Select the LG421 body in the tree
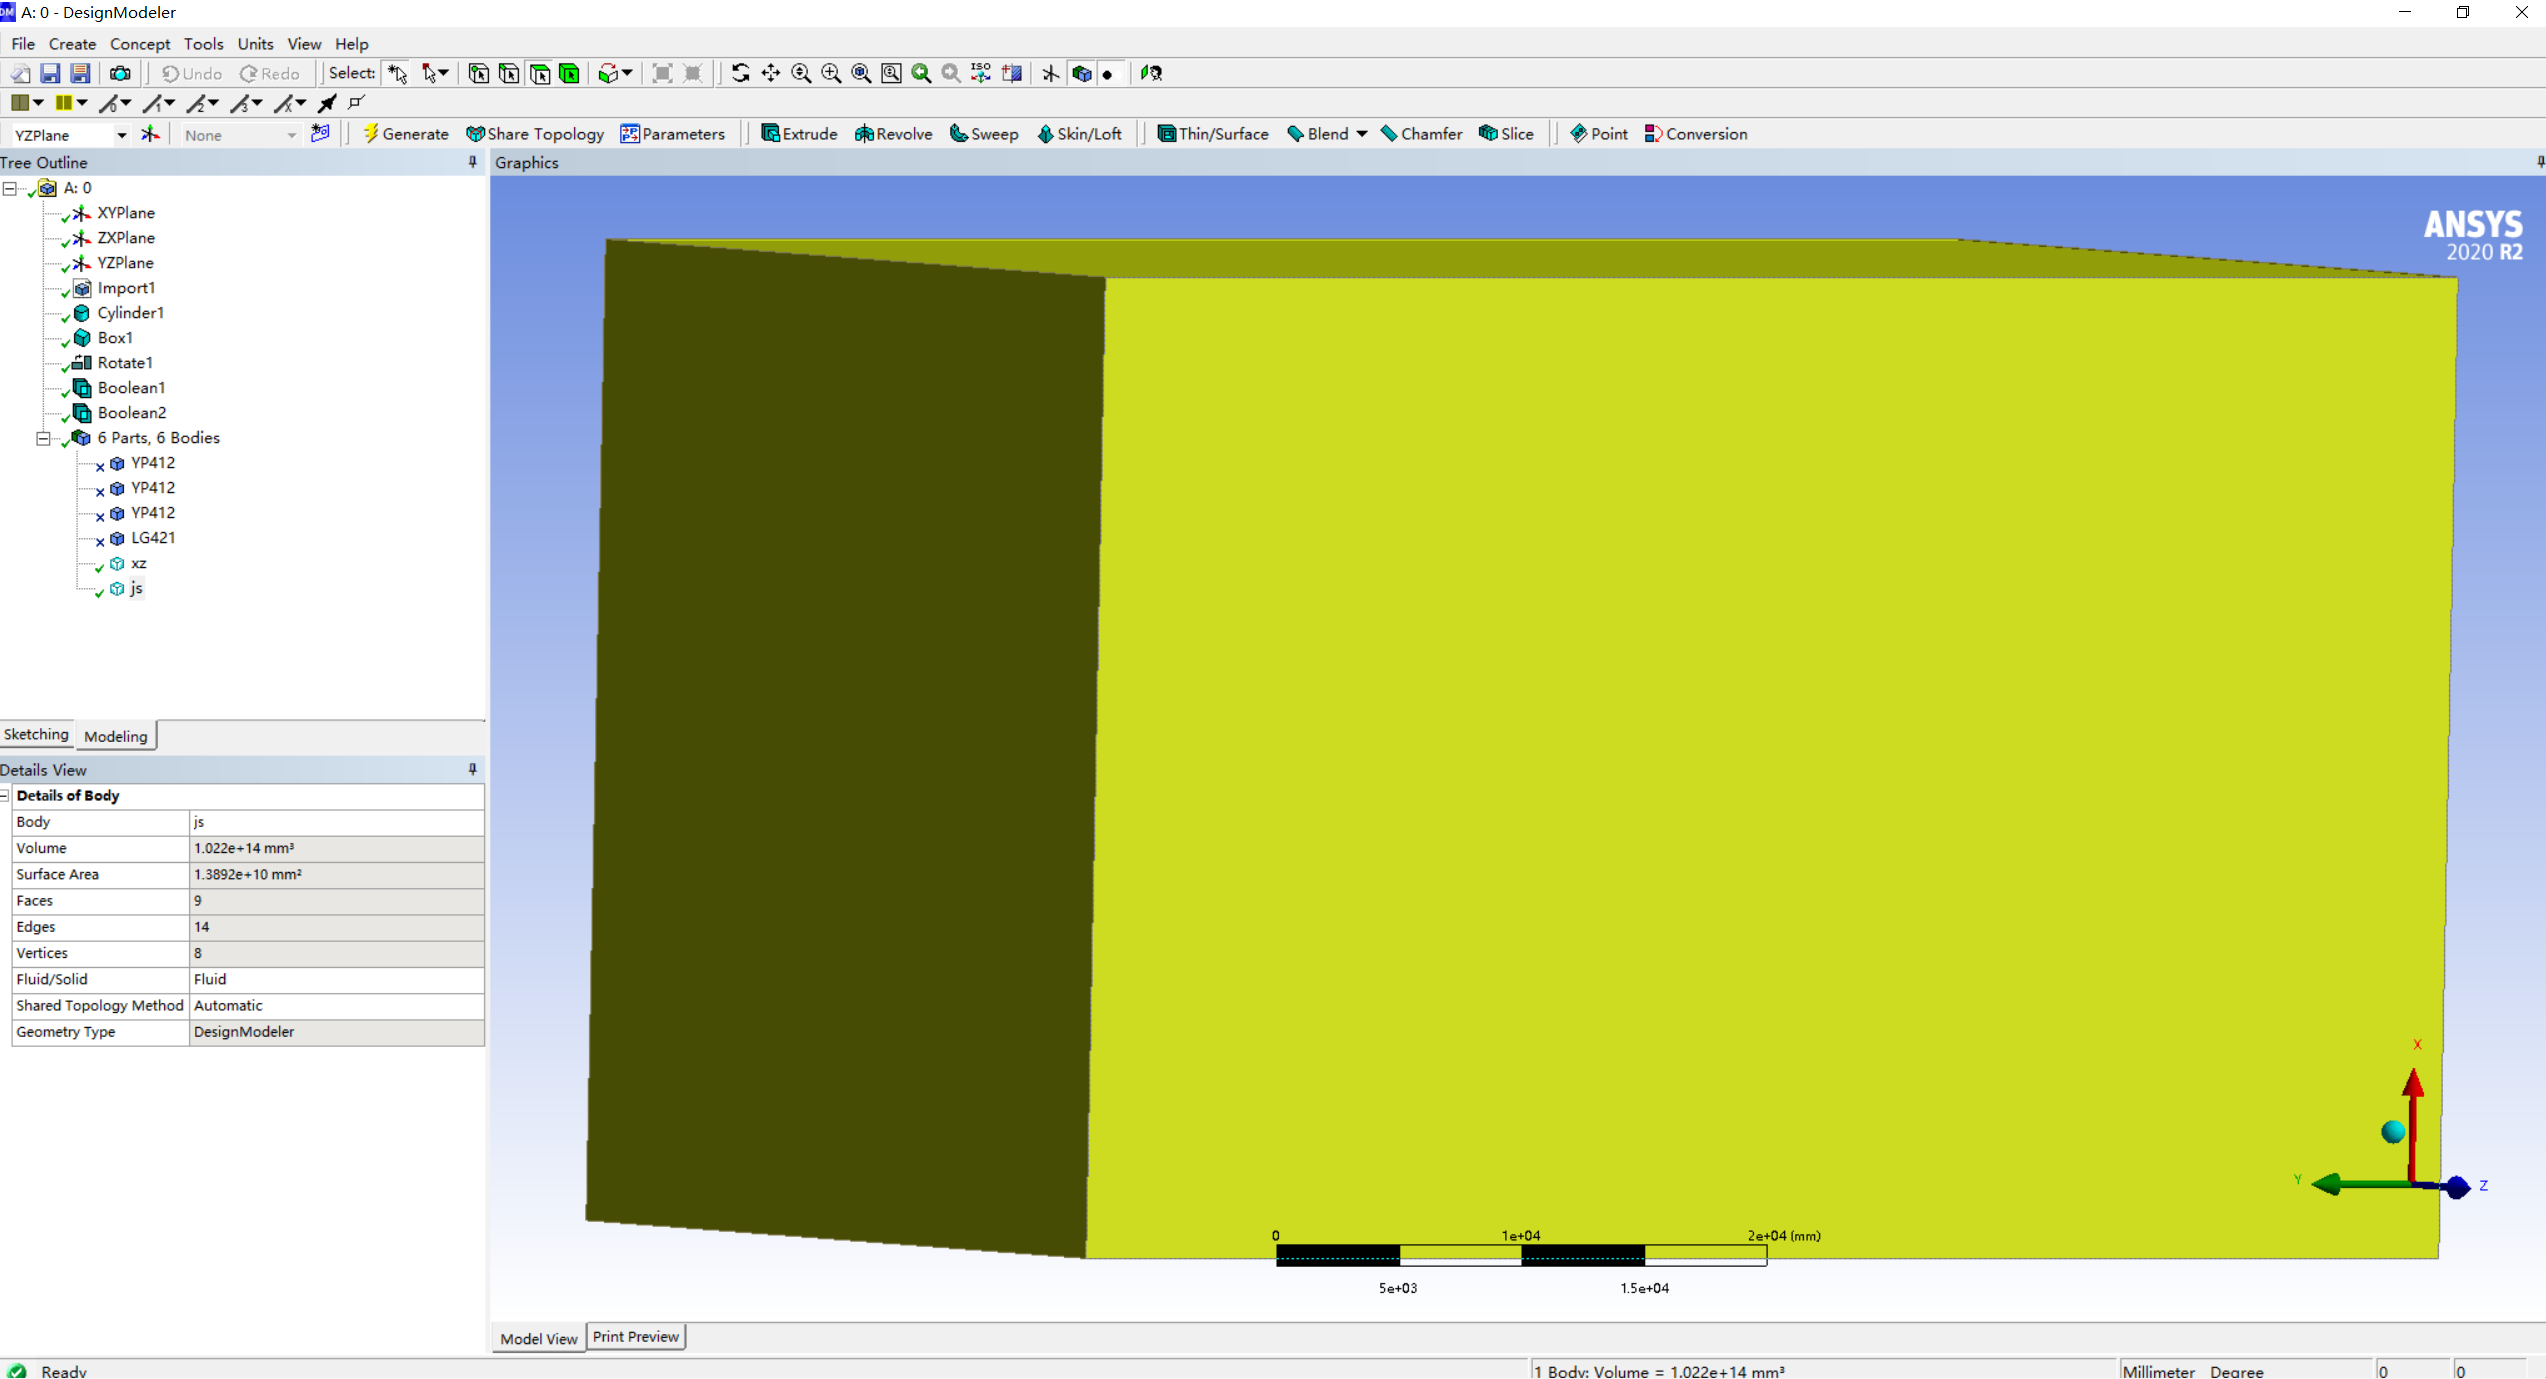The height and width of the screenshot is (1379, 2546). tap(153, 538)
